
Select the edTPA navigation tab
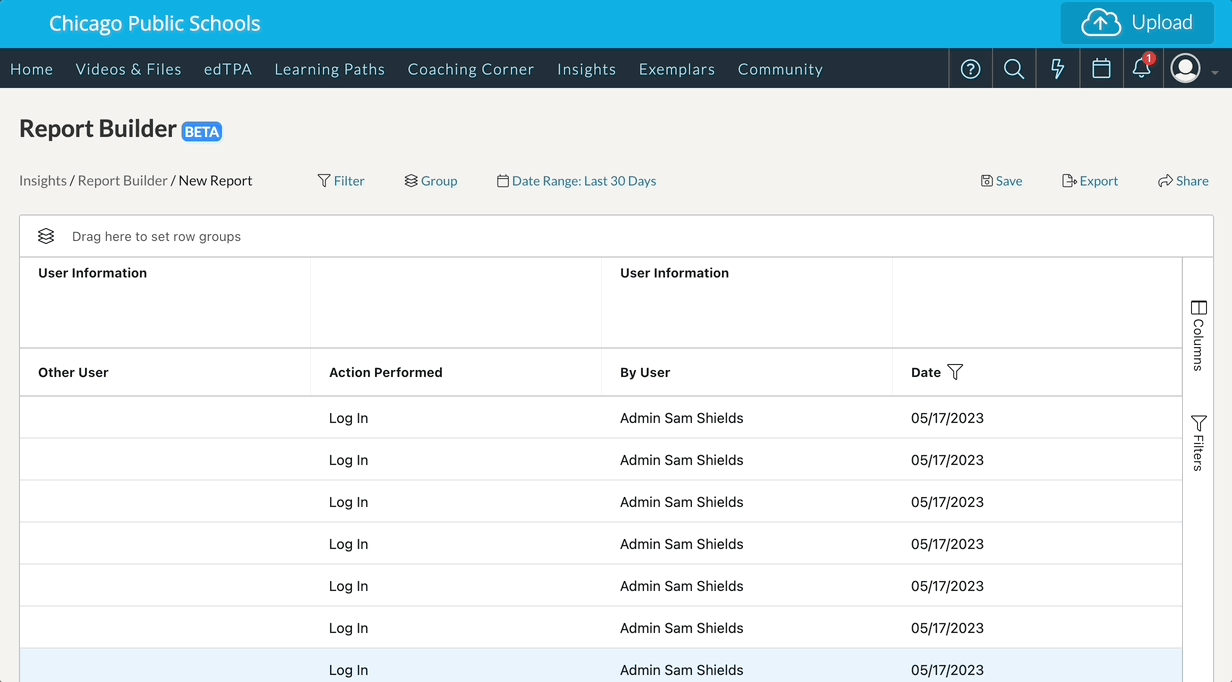point(227,69)
